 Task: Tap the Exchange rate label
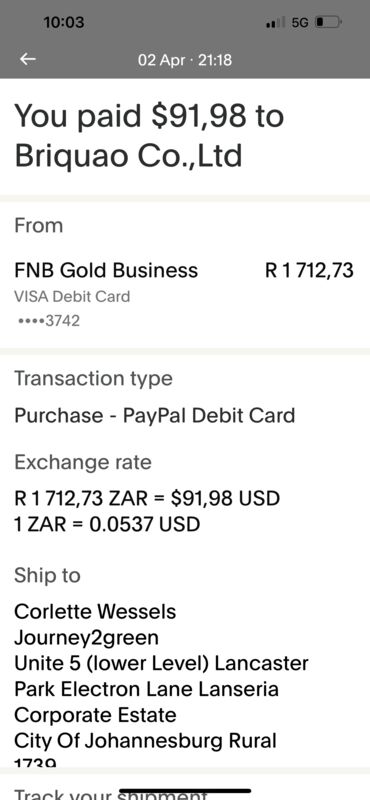[83, 462]
